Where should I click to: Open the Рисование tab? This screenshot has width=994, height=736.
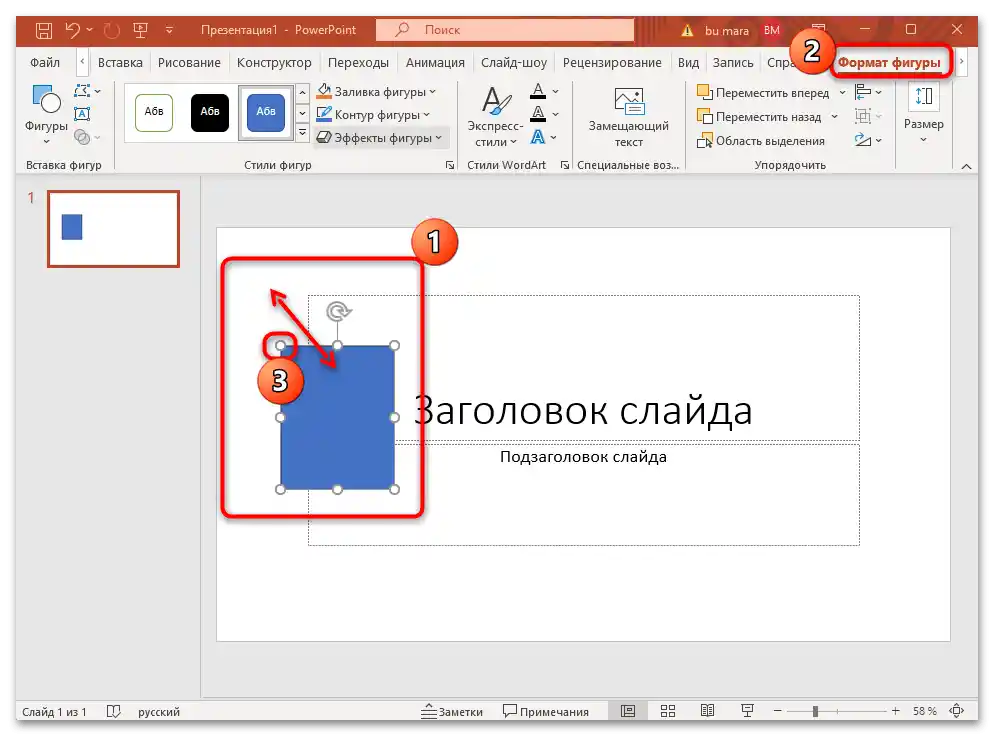coord(189,63)
